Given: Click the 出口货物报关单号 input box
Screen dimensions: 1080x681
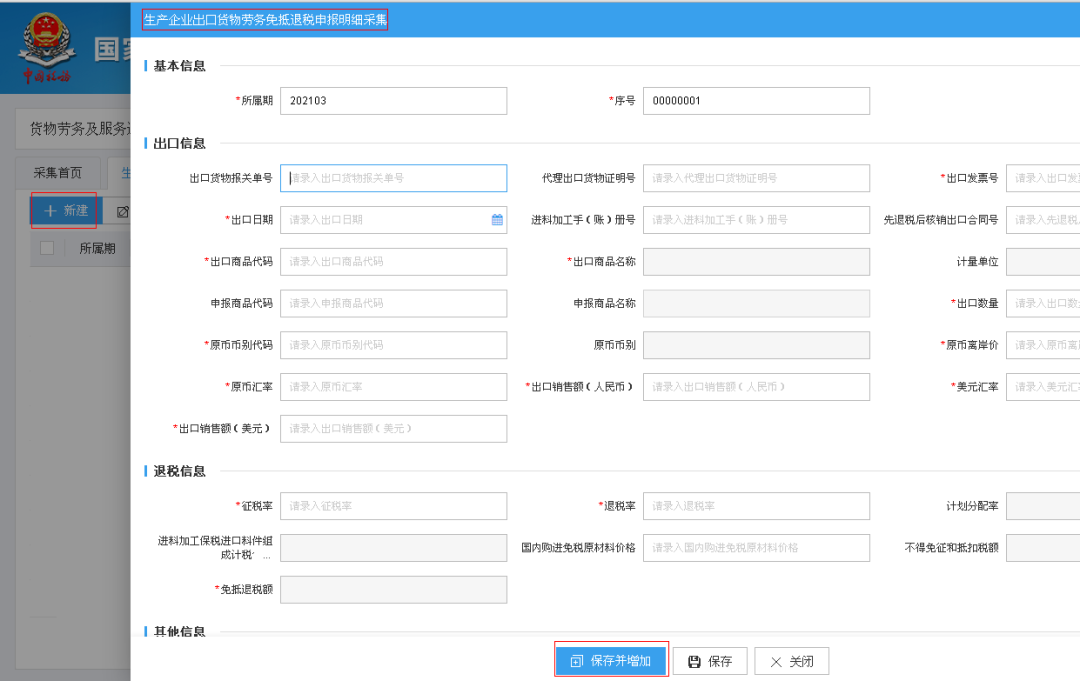Looking at the screenshot, I should coord(393,178).
